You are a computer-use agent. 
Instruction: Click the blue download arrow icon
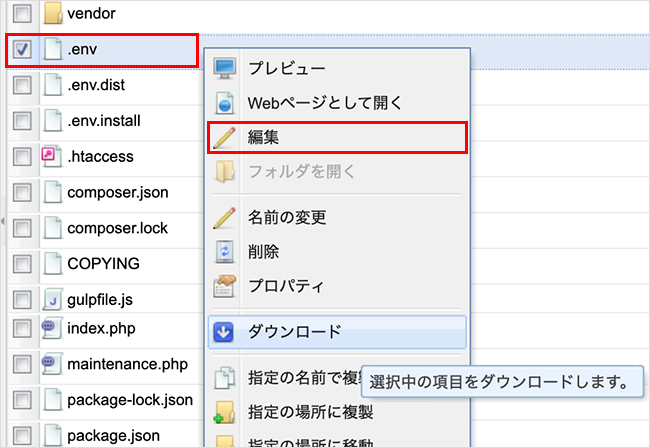225,331
